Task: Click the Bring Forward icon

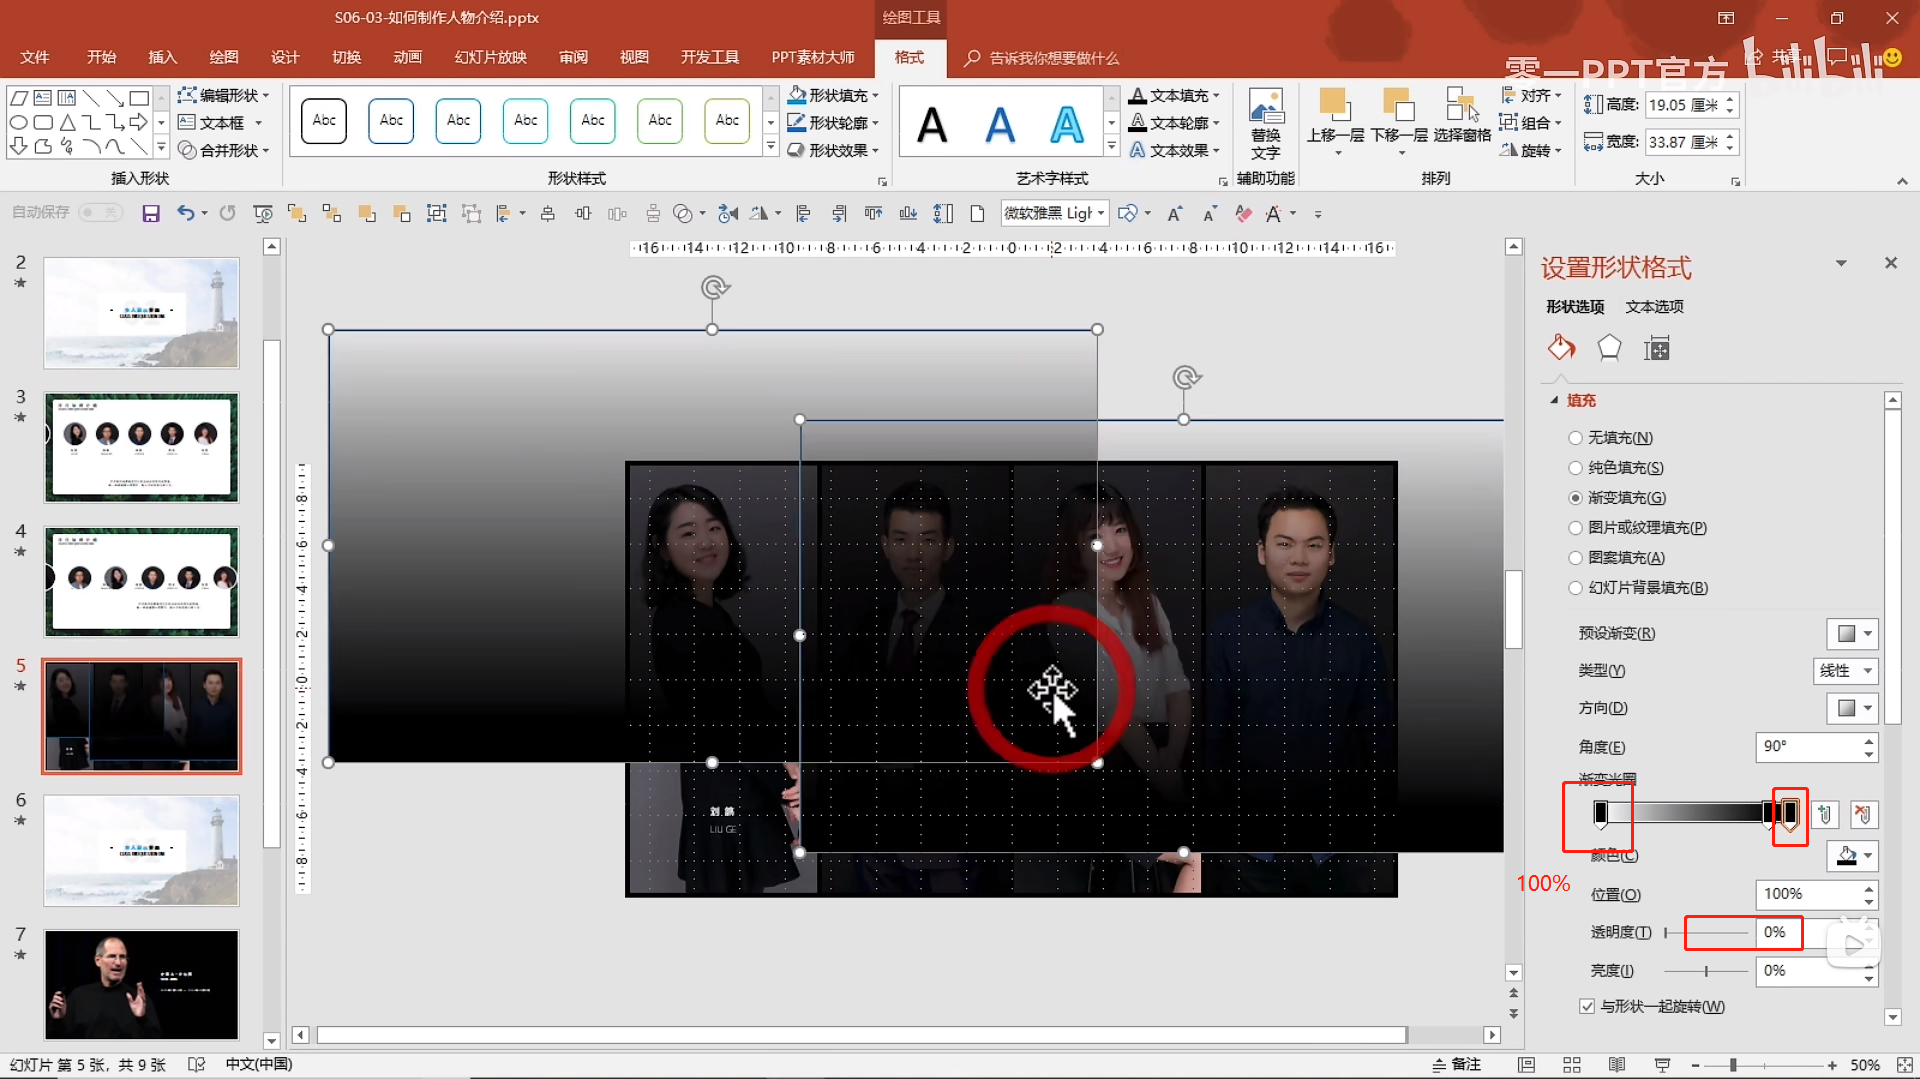Action: coord(1335,122)
